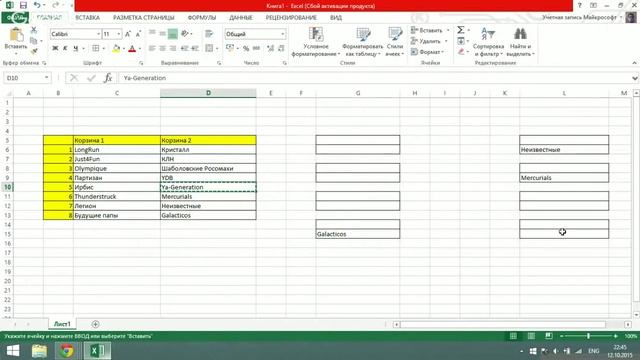Collapse the ribbon with the chevron
The image size is (640, 360).
[634, 63]
